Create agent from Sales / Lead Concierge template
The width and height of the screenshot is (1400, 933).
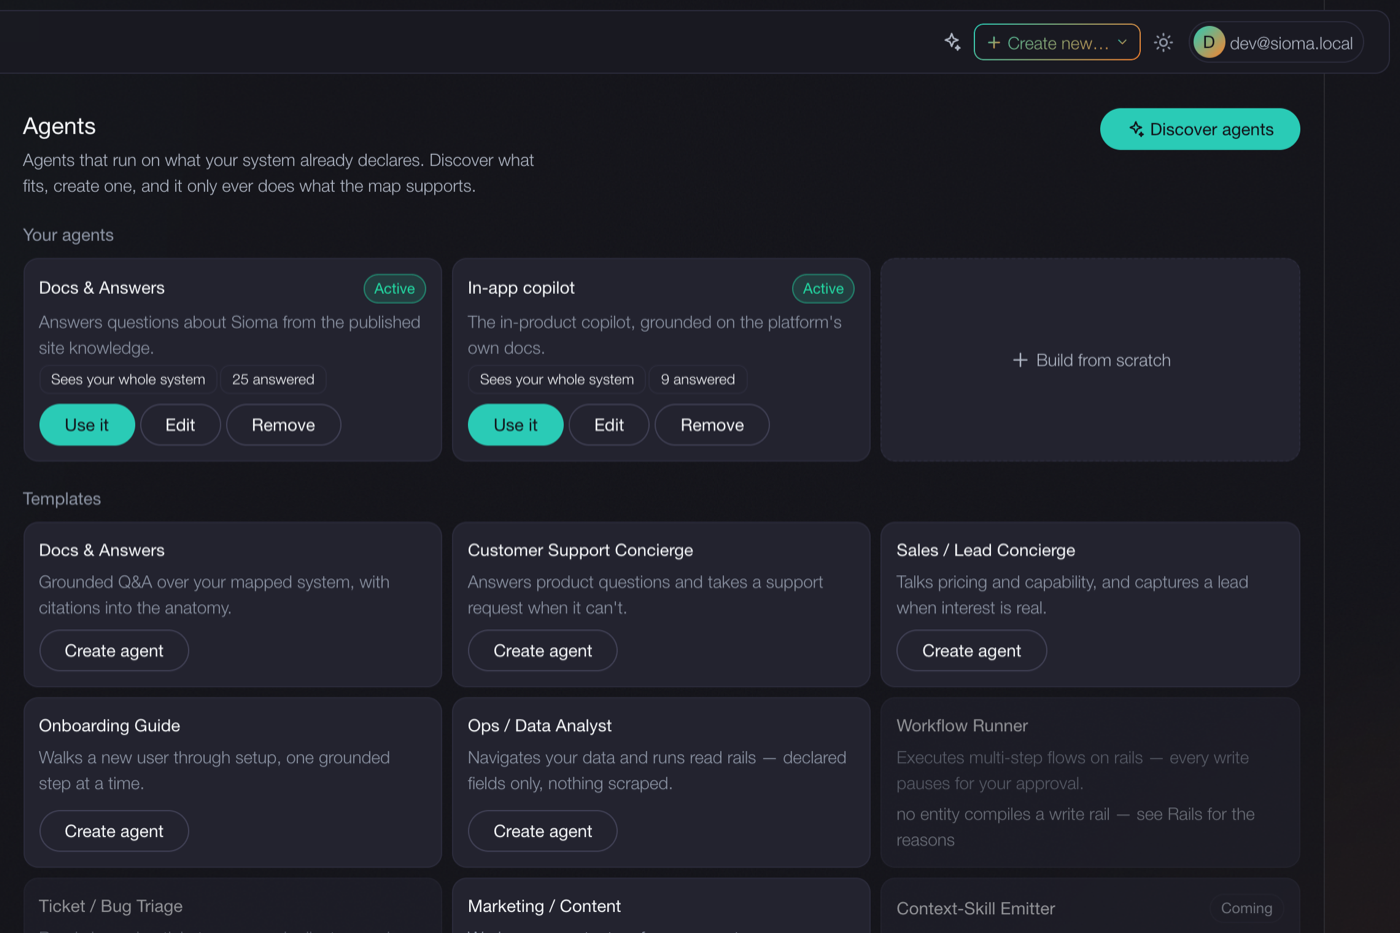pos(971,651)
